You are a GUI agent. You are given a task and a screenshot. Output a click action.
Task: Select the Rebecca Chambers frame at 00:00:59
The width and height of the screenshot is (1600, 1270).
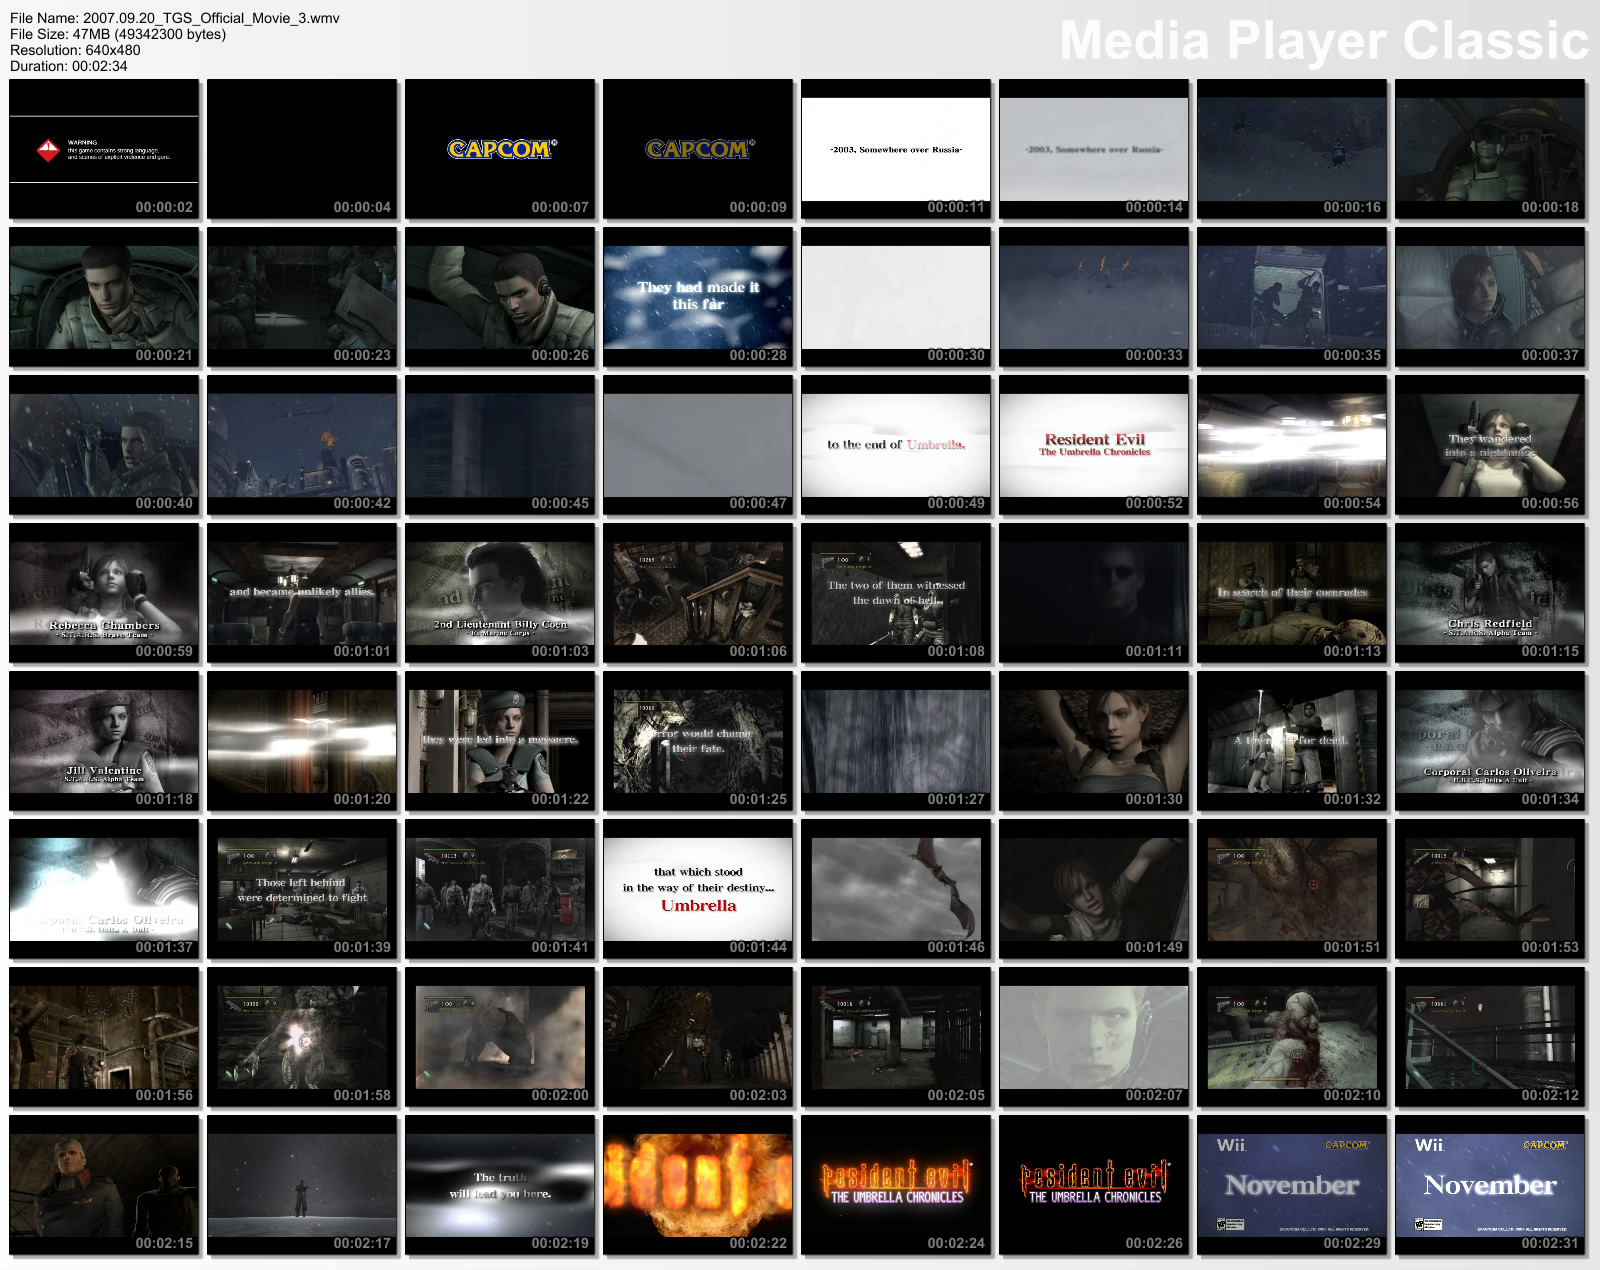tap(104, 593)
